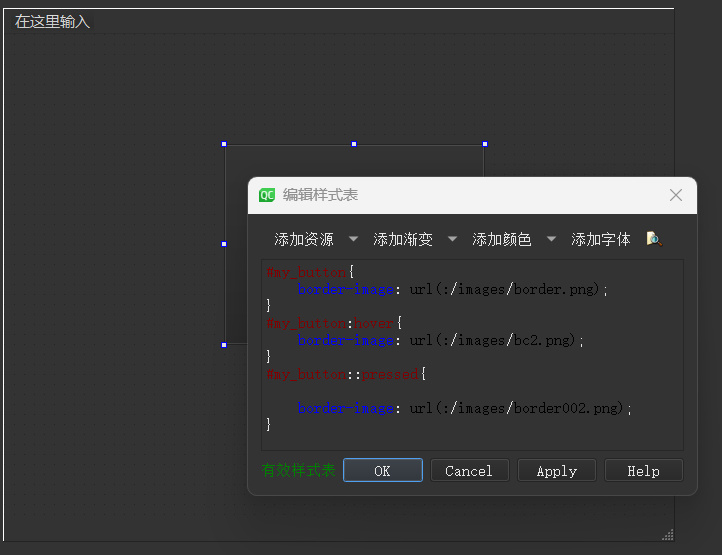
Task: Click the top-left selection handle of widget
Action: tap(224, 144)
